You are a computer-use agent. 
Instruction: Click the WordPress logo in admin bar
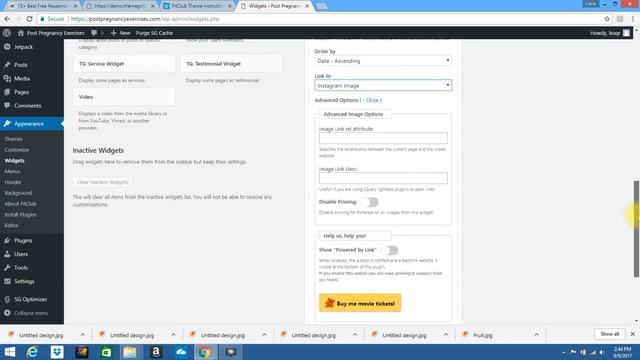click(x=7, y=33)
